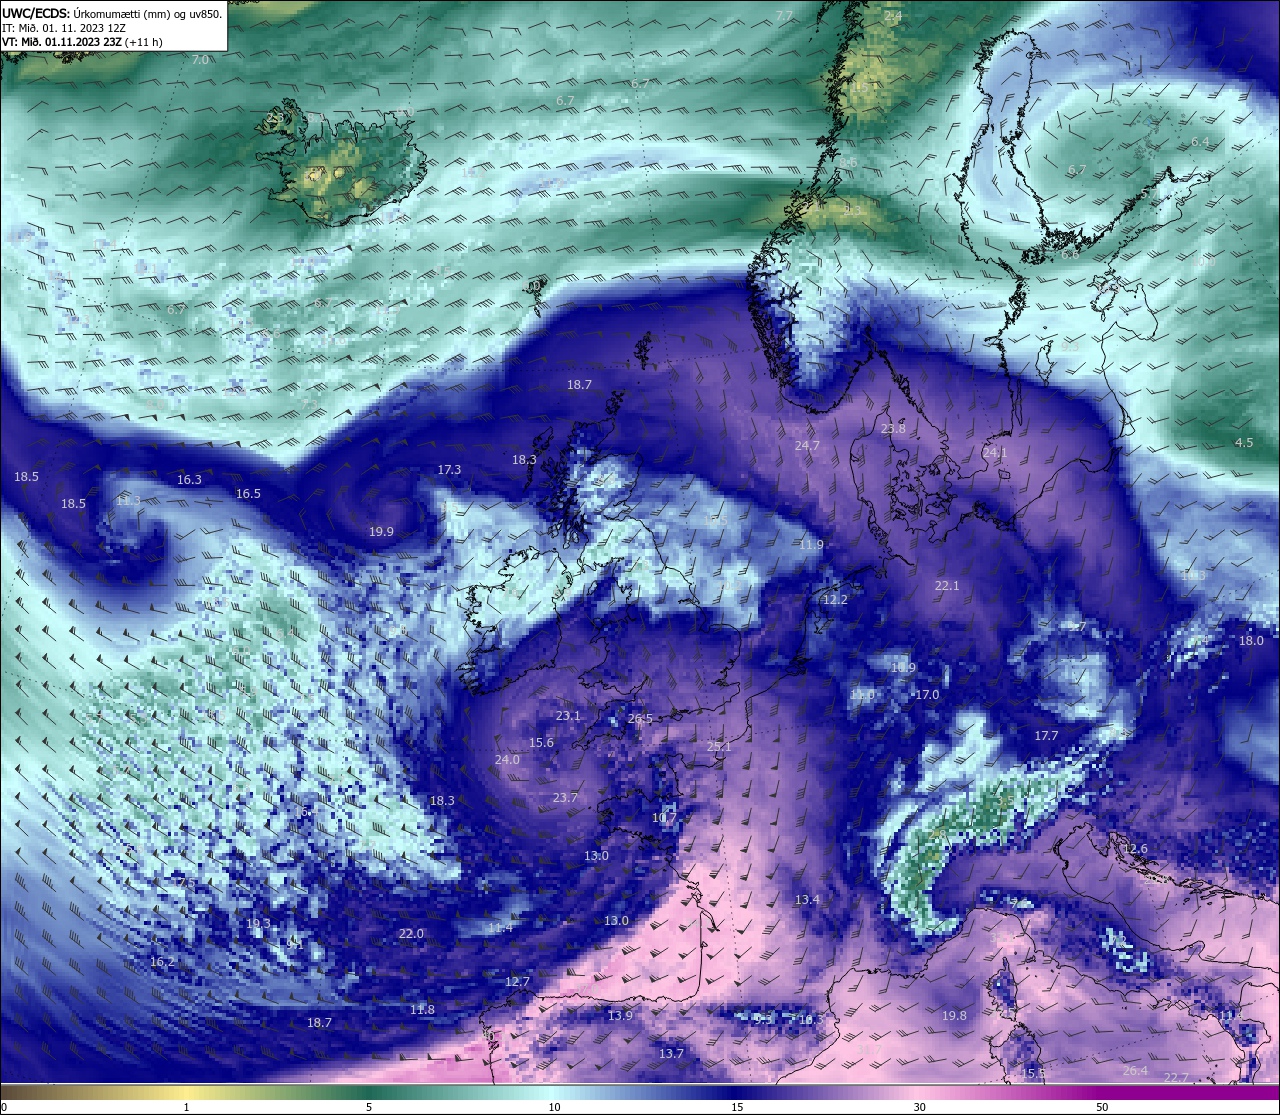The image size is (1280, 1115).
Task: Click the 26.5 value on the map
Action: [640, 719]
